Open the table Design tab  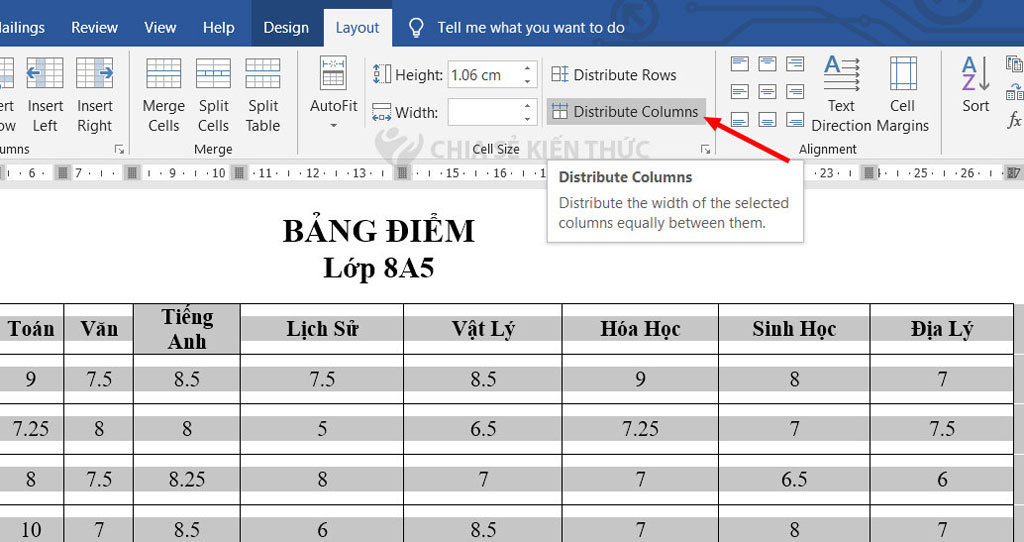click(286, 27)
